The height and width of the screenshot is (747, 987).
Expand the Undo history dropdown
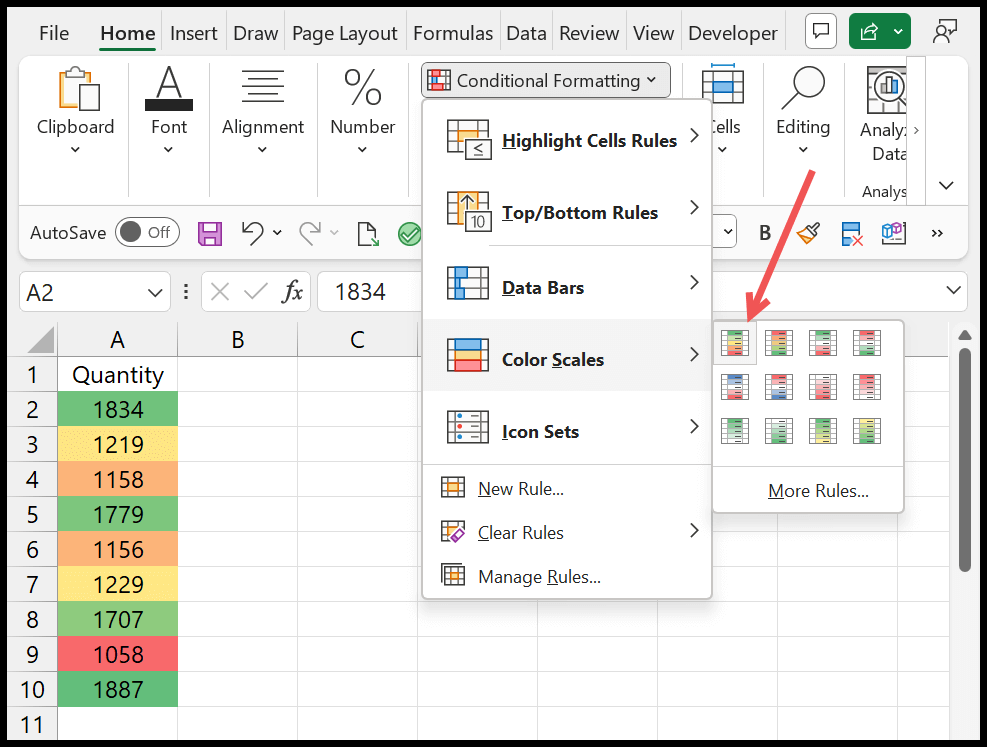pyautogui.click(x=277, y=232)
